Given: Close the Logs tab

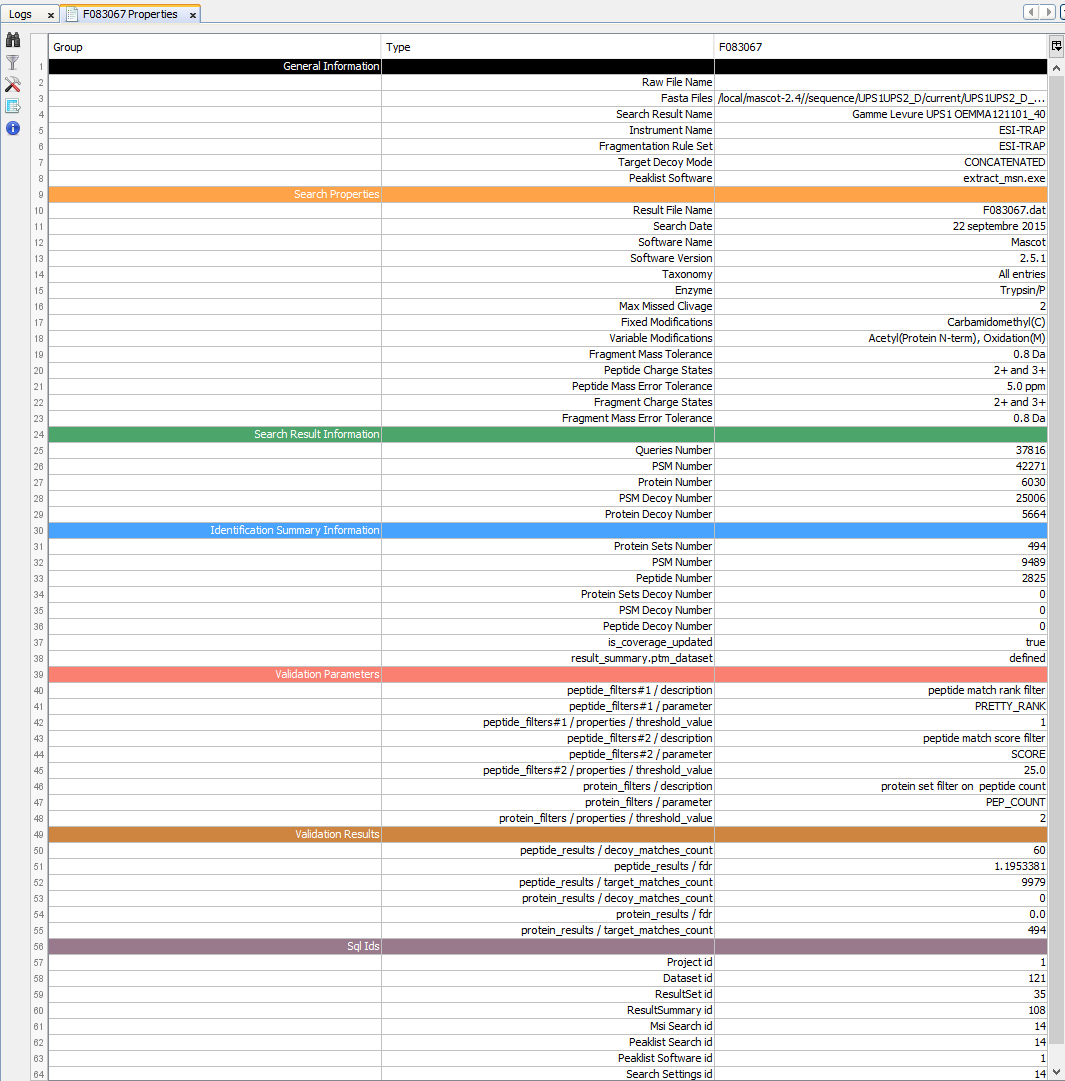Looking at the screenshot, I should (x=50, y=14).
